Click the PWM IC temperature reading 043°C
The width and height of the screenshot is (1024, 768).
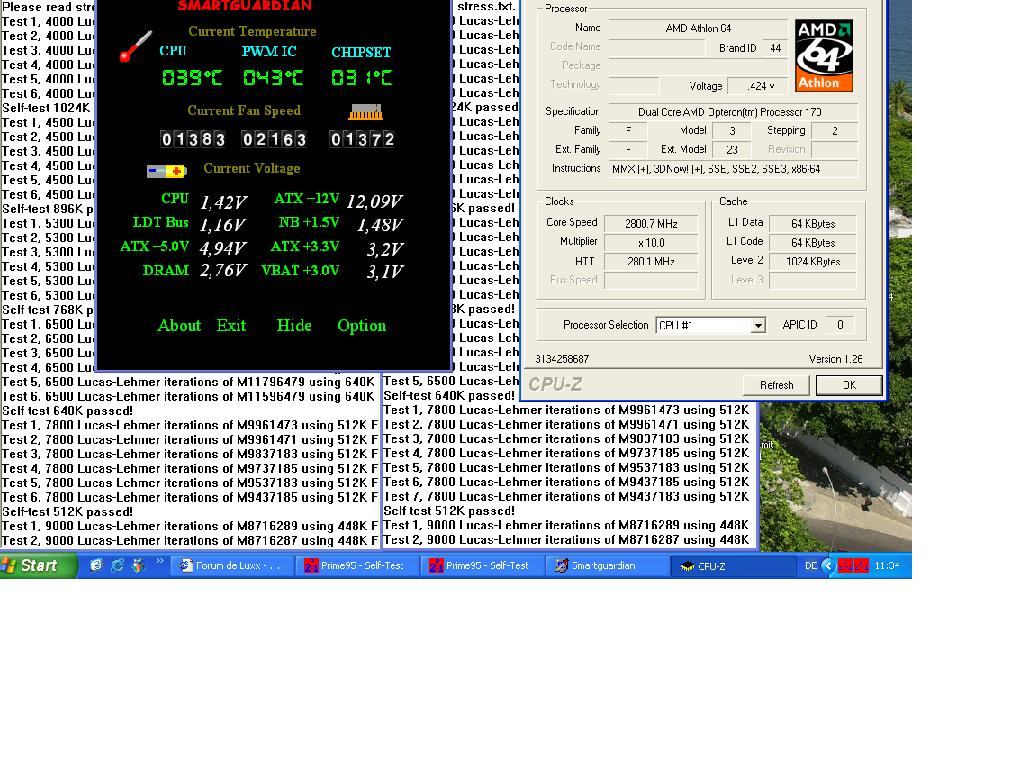(x=273, y=78)
